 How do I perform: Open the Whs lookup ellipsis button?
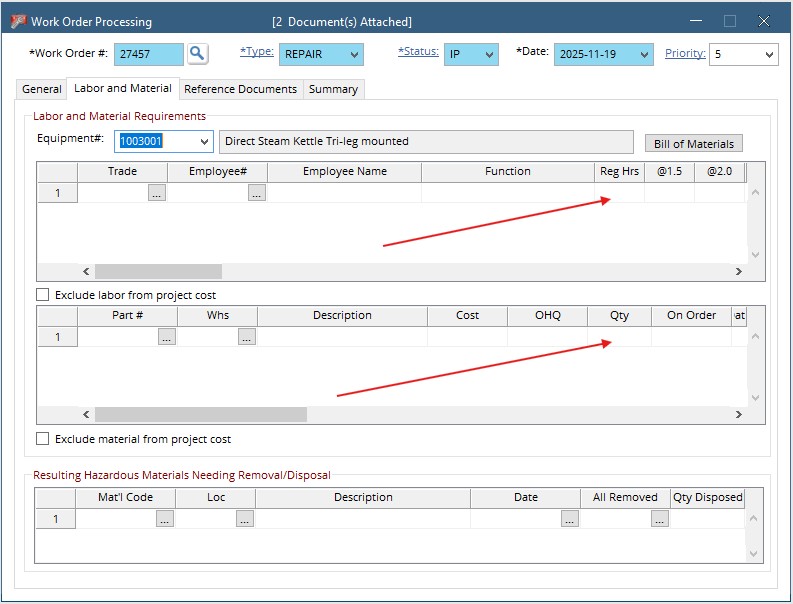tap(247, 338)
